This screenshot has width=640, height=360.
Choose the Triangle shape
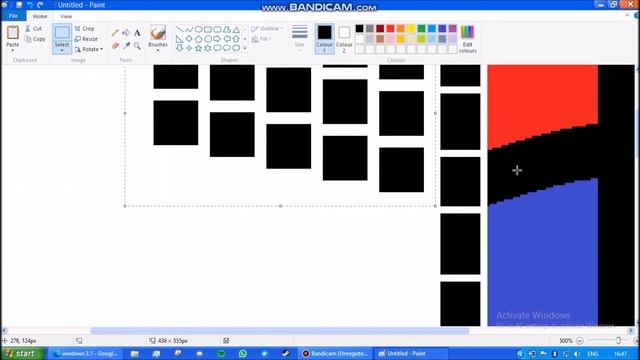[x=236, y=29]
